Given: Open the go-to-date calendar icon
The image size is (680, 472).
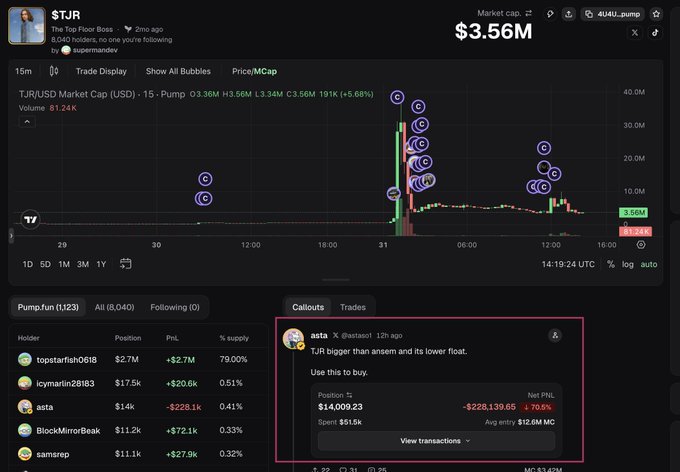Looking at the screenshot, I should (x=126, y=264).
